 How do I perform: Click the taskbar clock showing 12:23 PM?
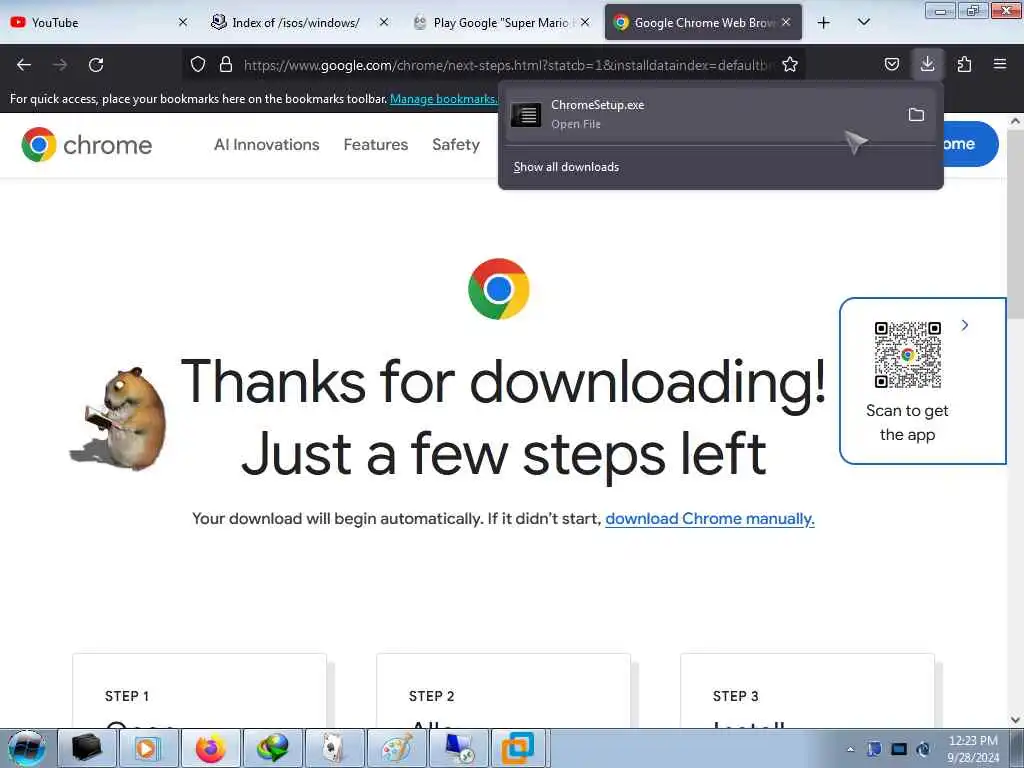[x=973, y=749]
